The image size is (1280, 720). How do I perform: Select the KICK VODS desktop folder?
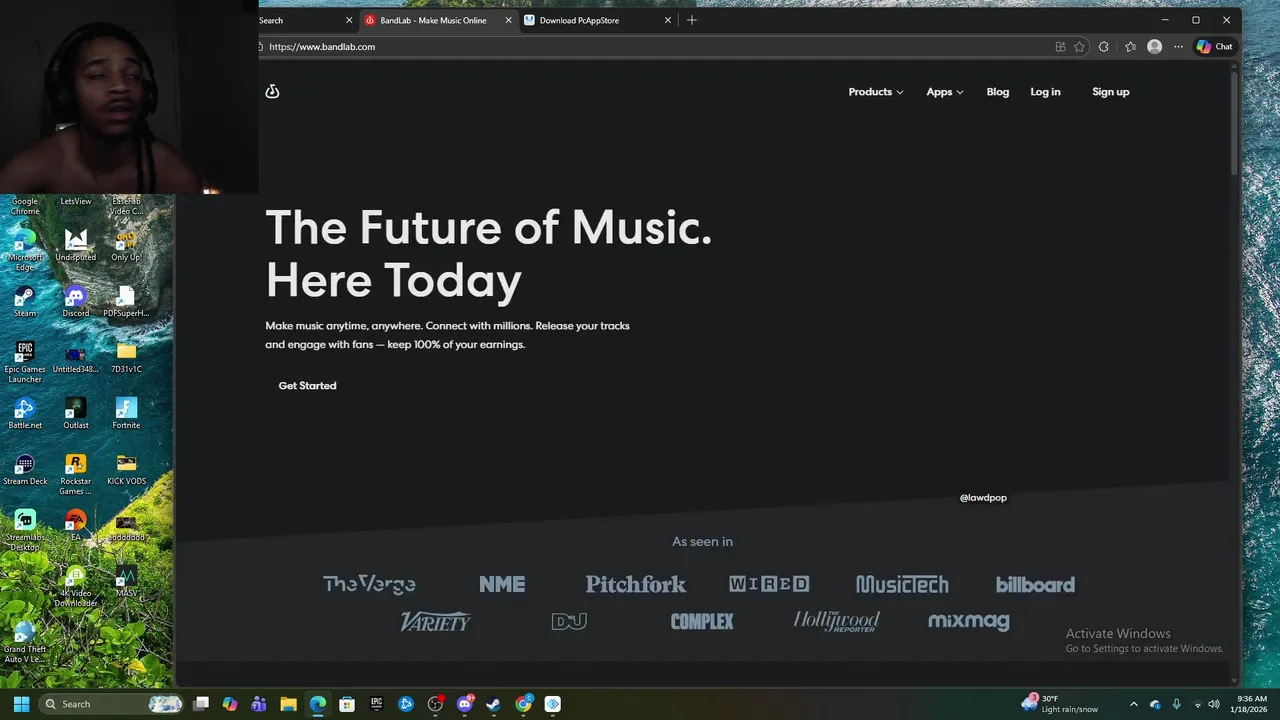(126, 469)
